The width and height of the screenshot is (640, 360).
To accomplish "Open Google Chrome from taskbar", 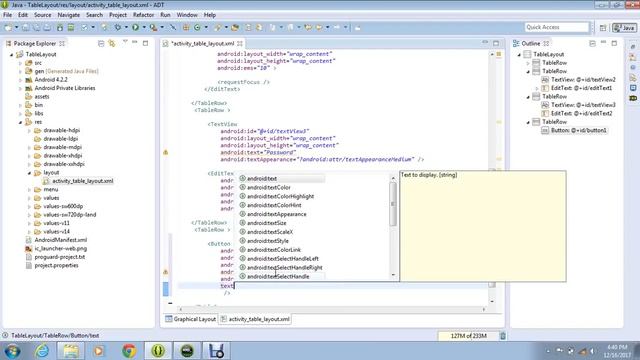I will click(x=129, y=351).
